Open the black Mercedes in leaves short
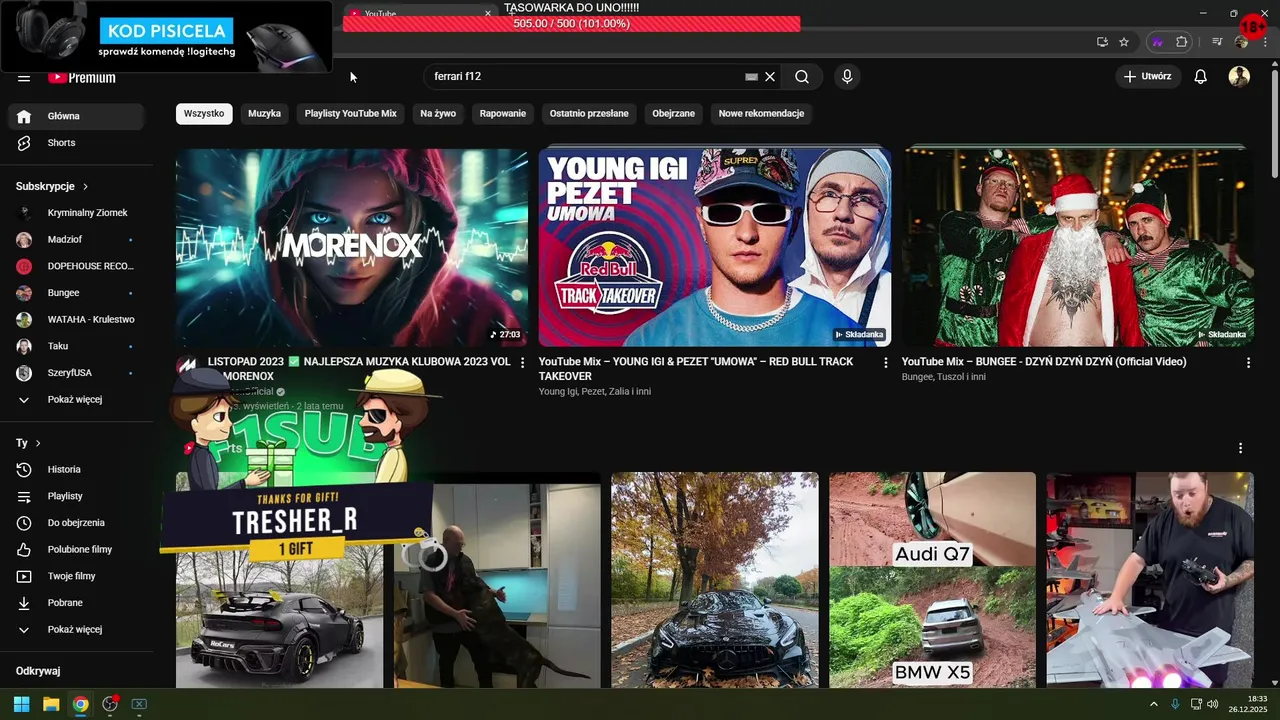Screen dimensions: 1280x720 [715, 580]
